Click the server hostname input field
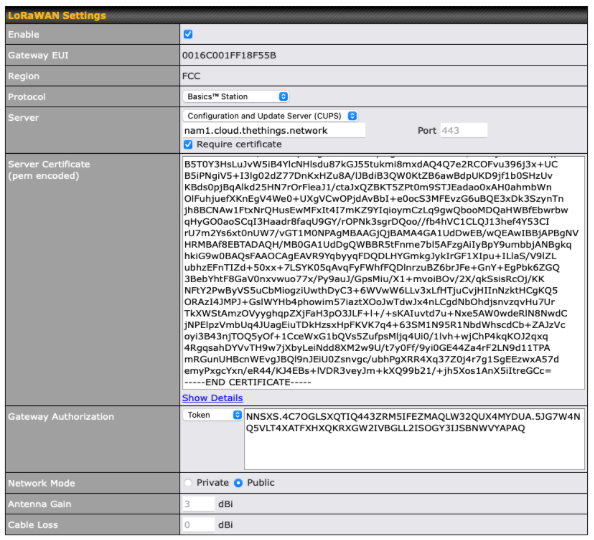The image size is (594, 540). (x=274, y=130)
